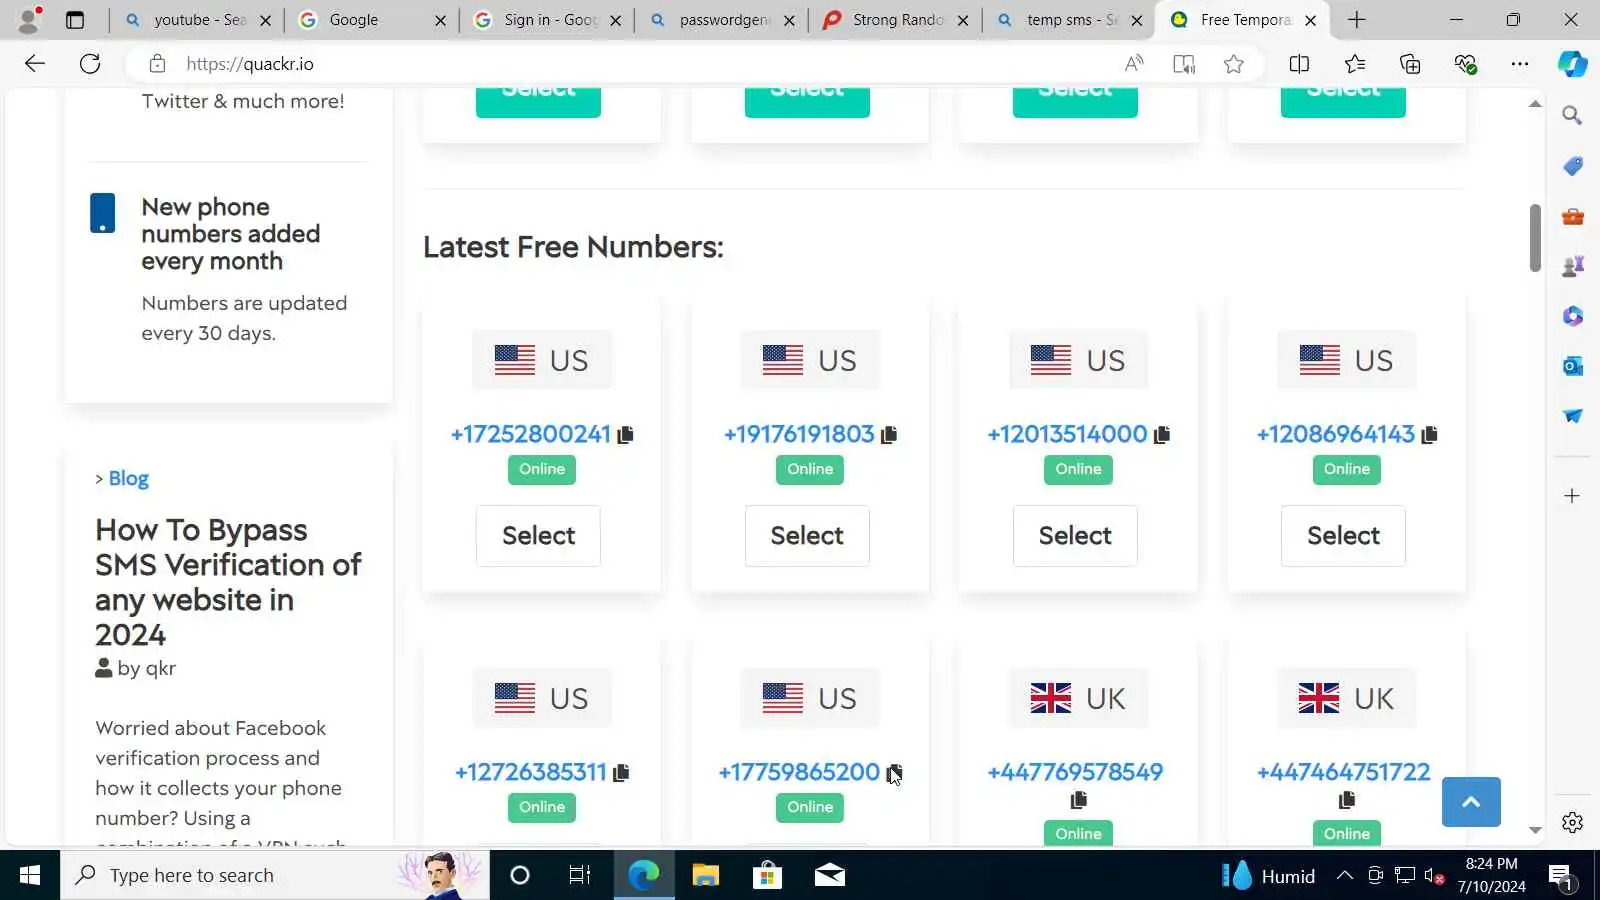Click the page vertical scrollbar thumb
Screen dimensions: 1600x900
coord(1535,238)
